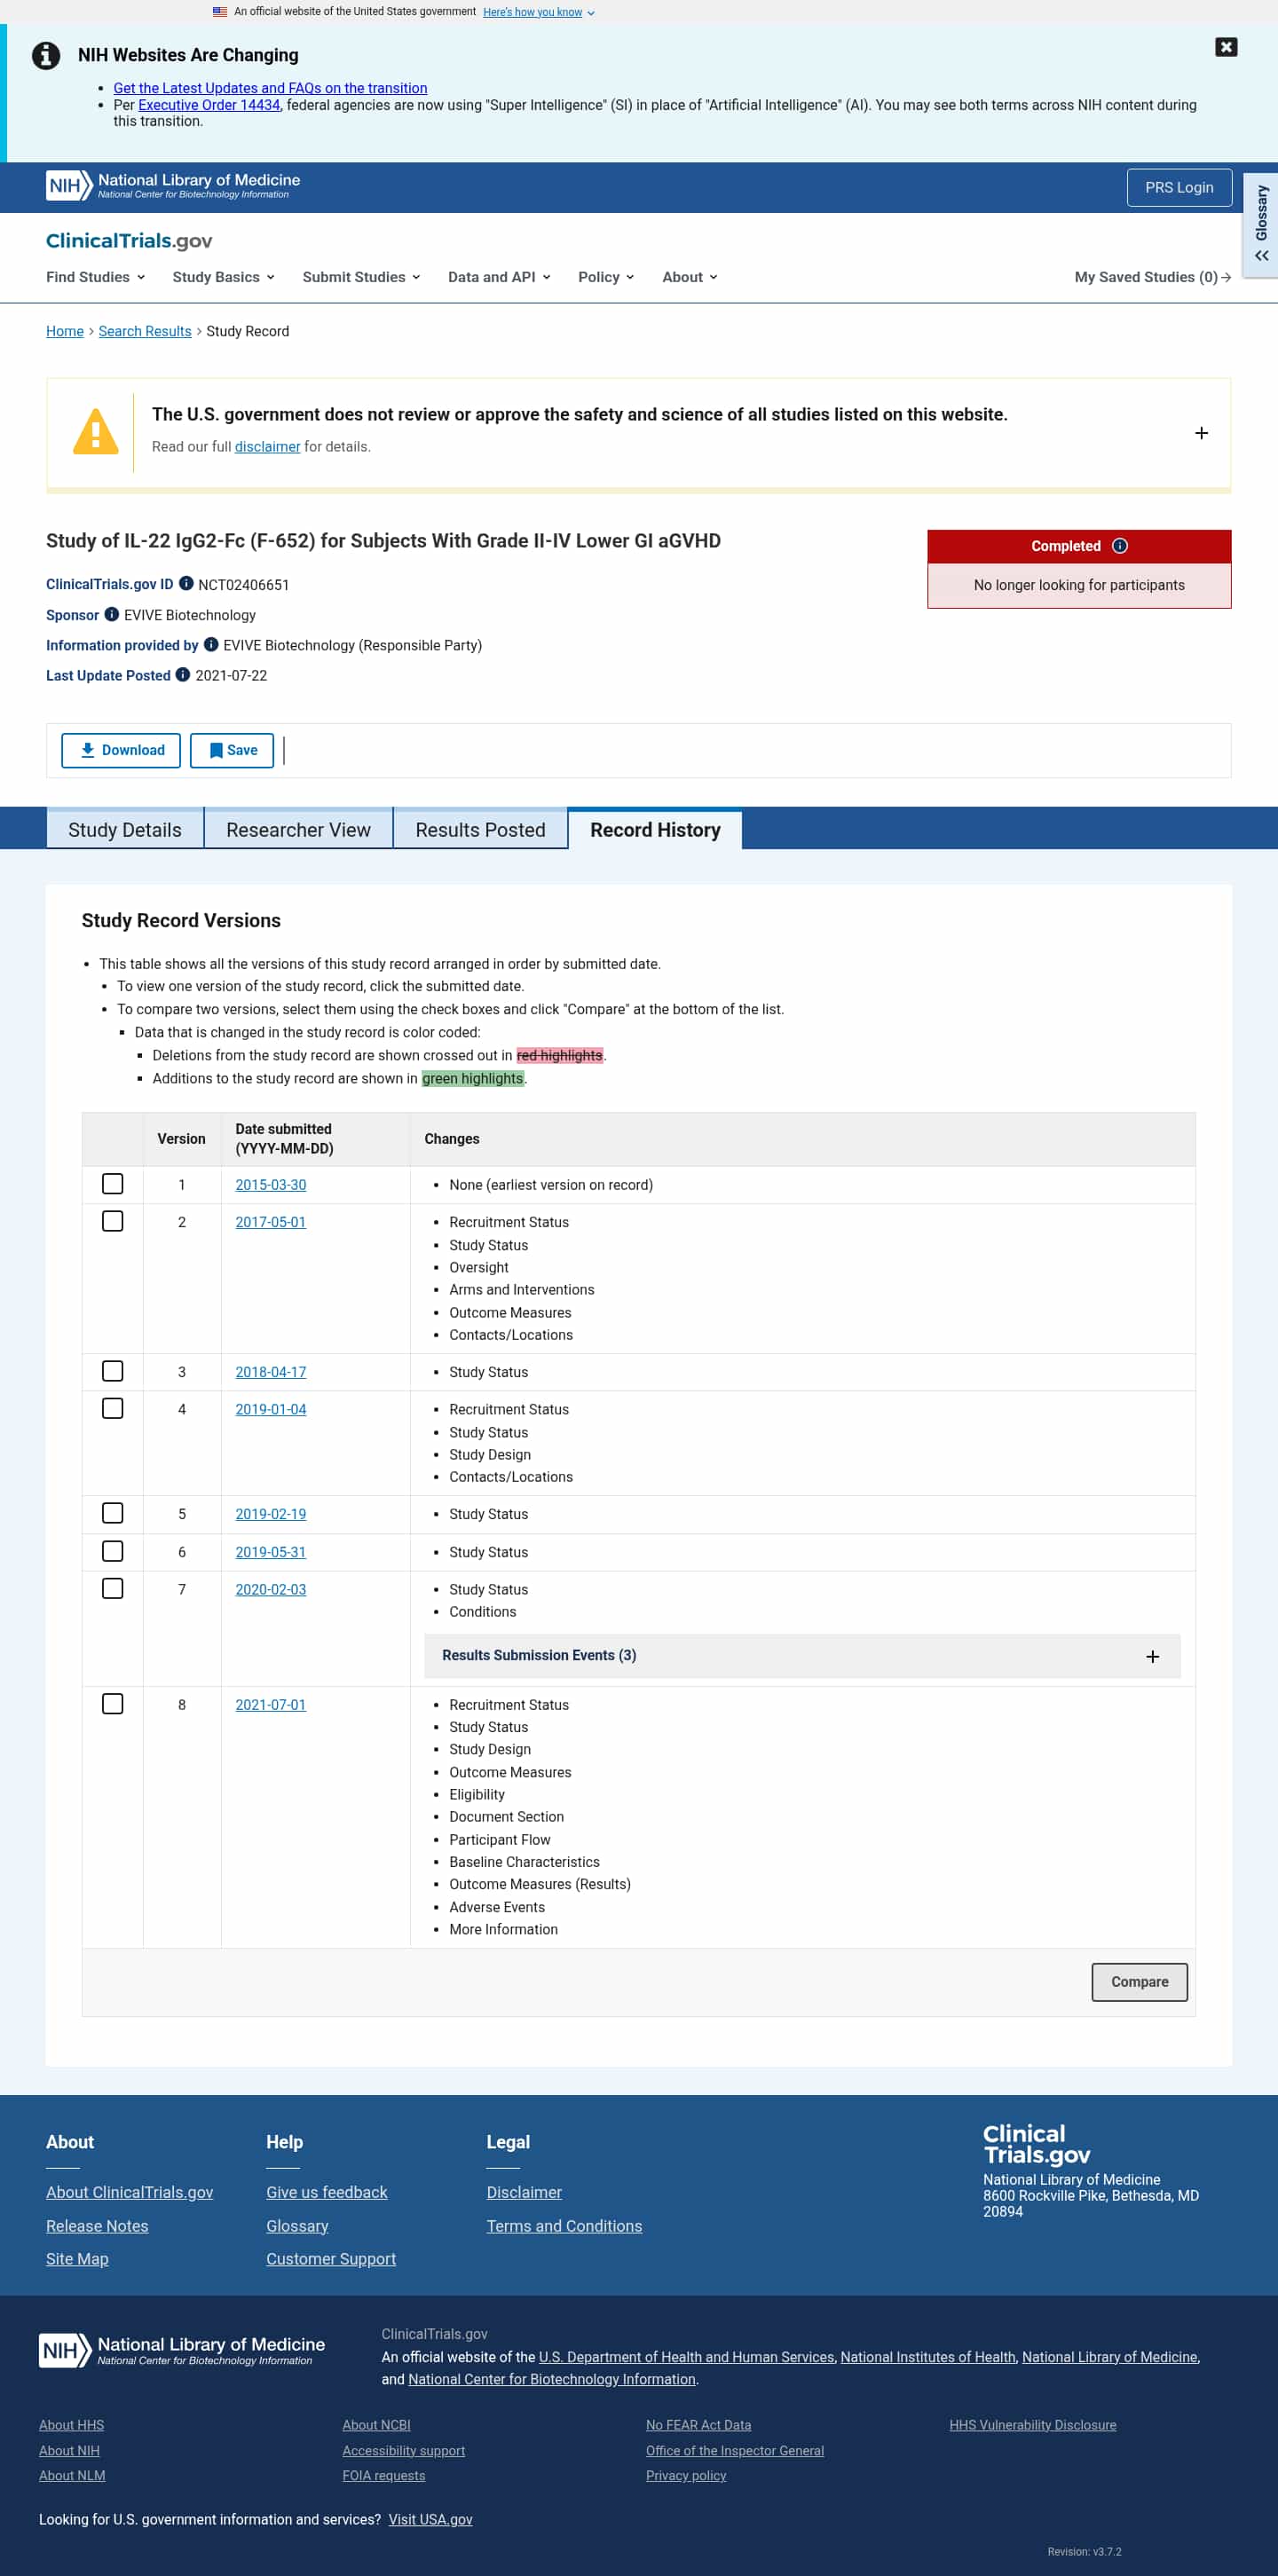Open the Record History tab

coord(655,829)
